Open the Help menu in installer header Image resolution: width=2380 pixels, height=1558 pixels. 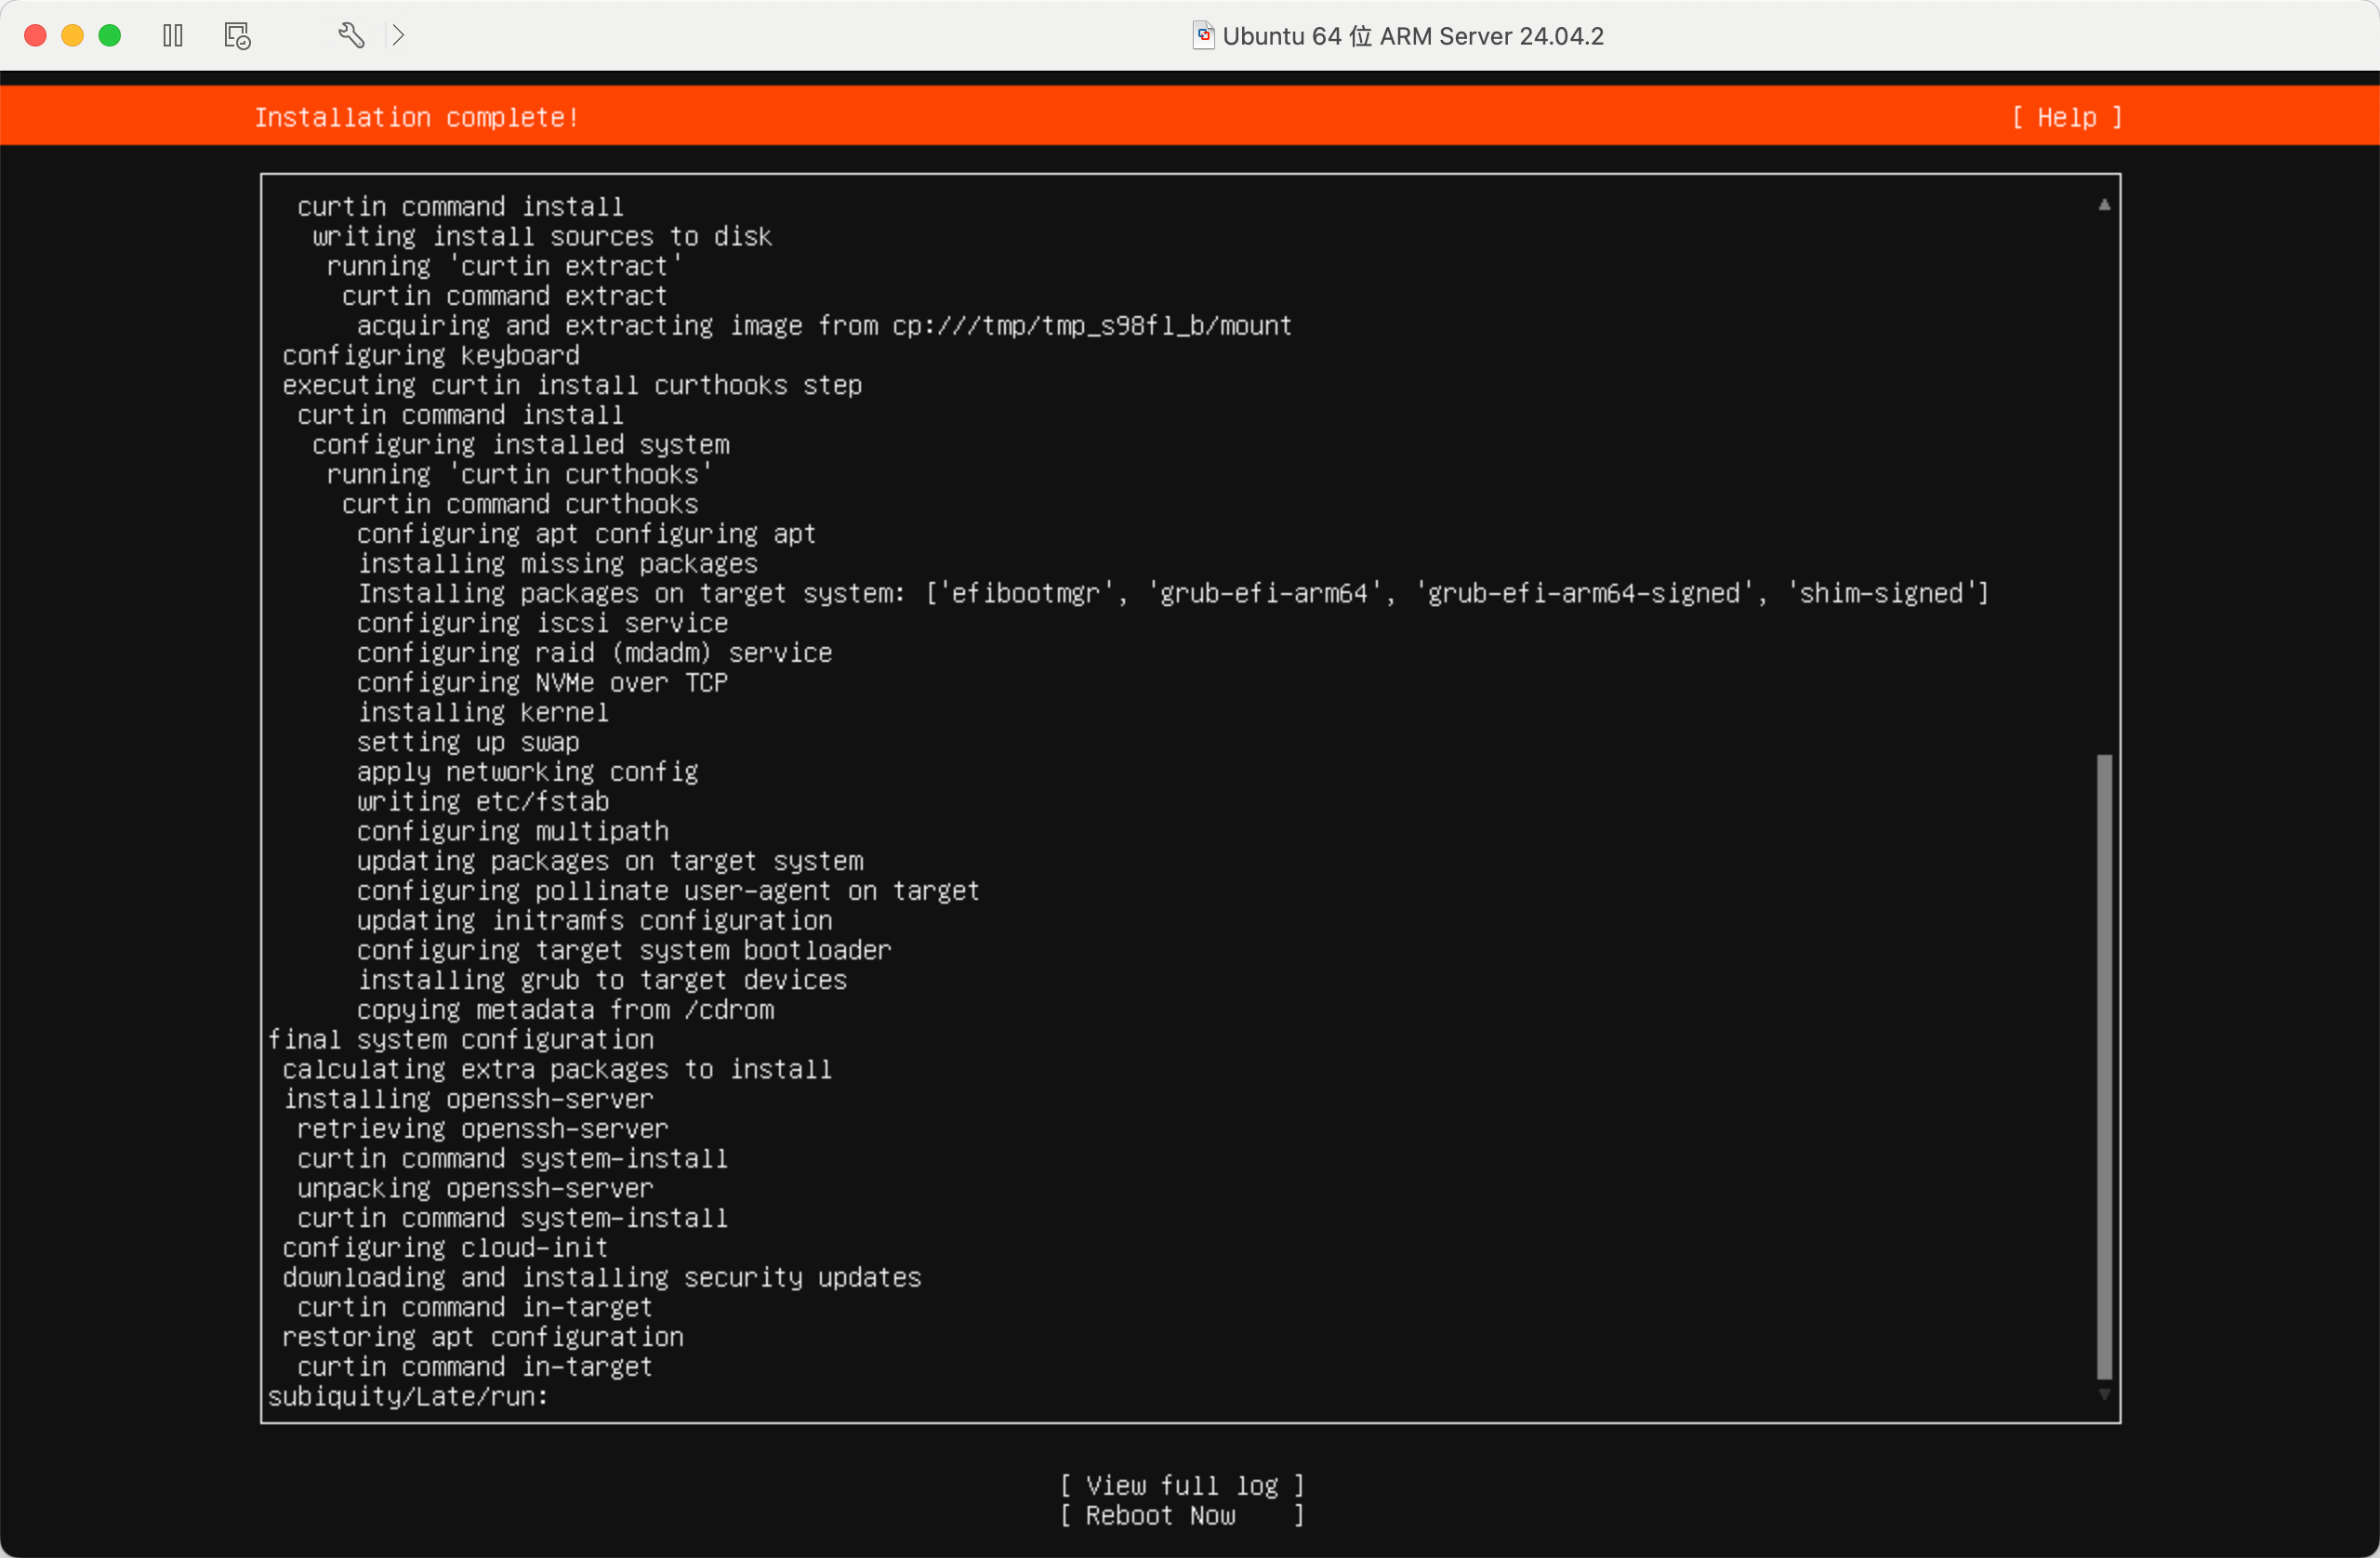coord(2066,118)
